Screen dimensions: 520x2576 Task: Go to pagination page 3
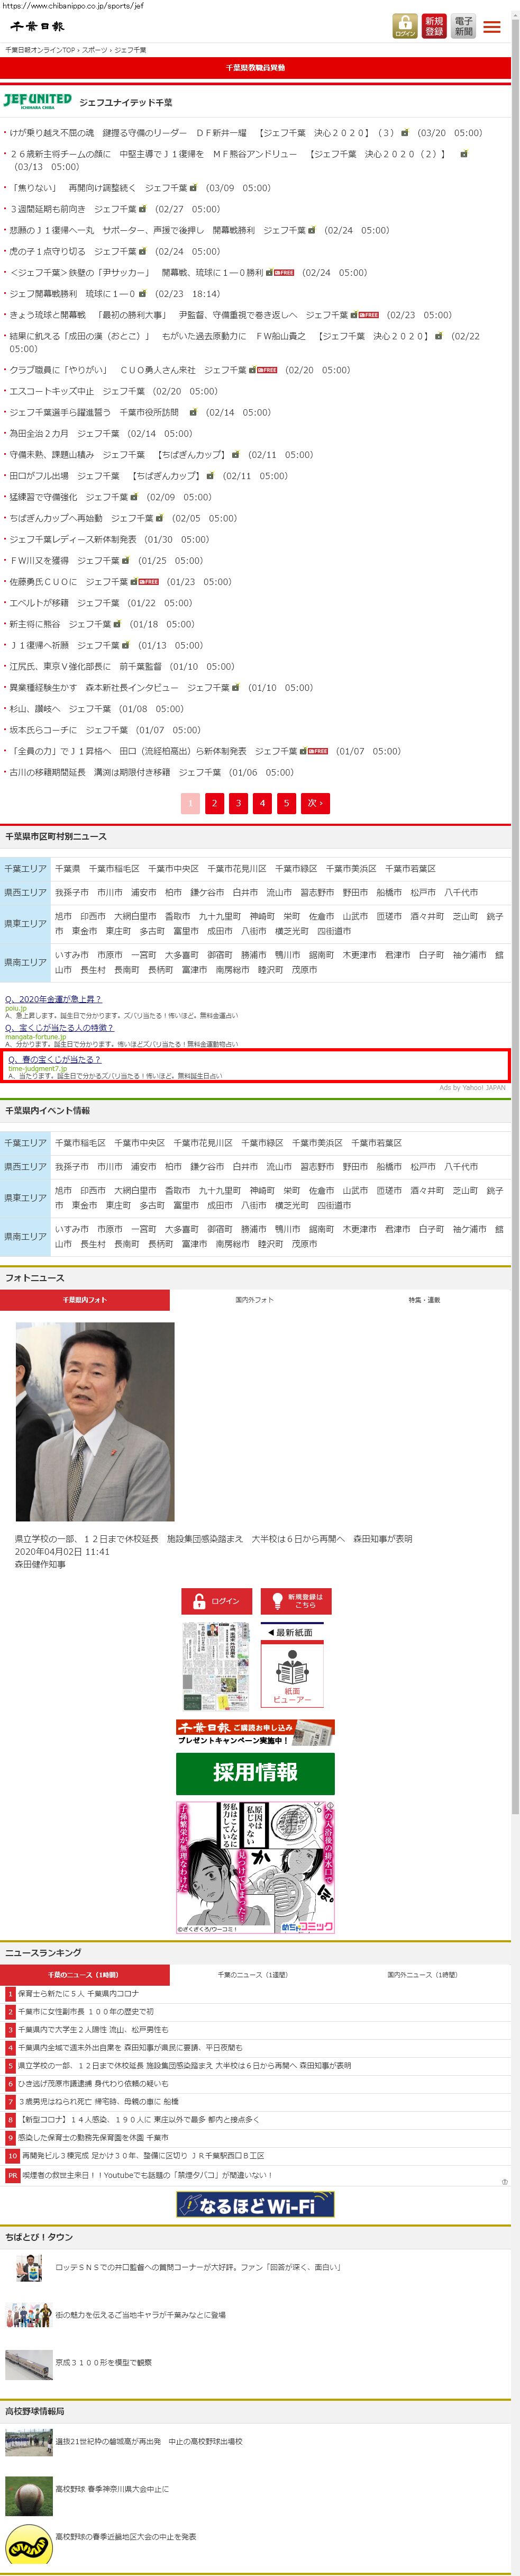238,803
